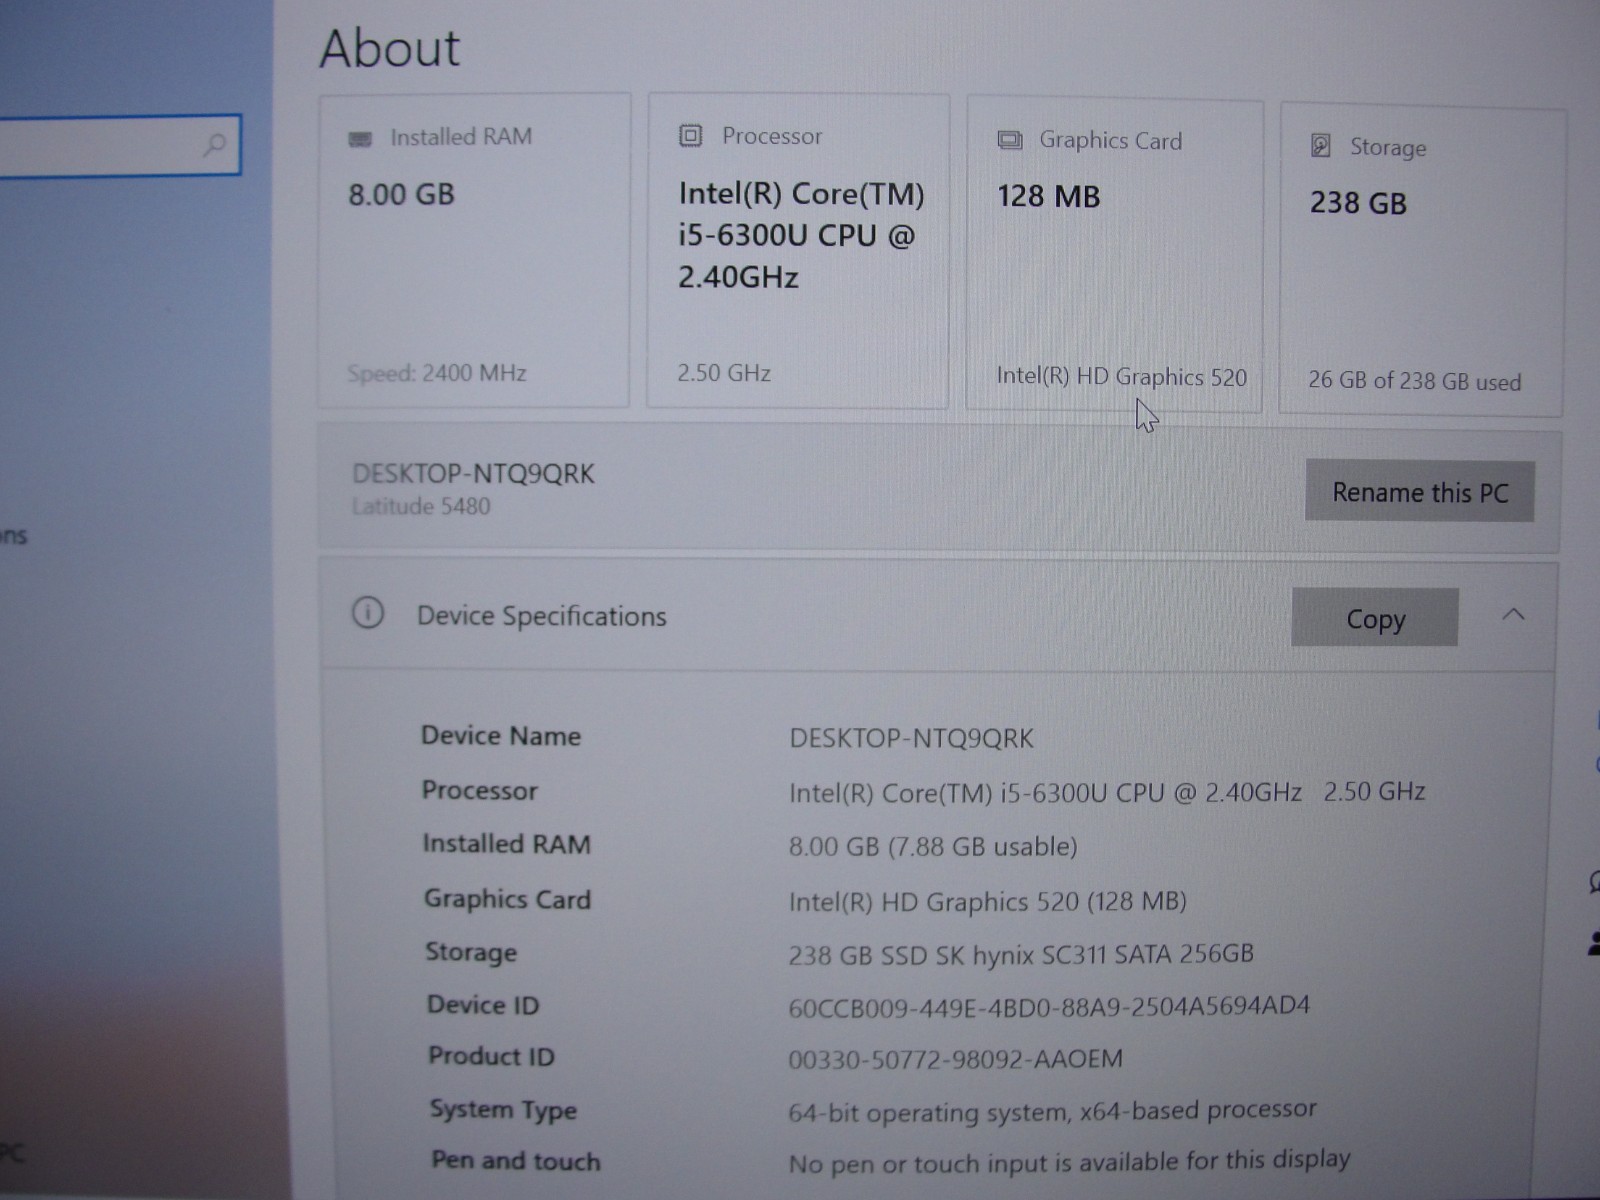The height and width of the screenshot is (1200, 1600).
Task: Select the DESKTOP-NTQ9QRK heading above Latitude 5480
Action: (473, 473)
